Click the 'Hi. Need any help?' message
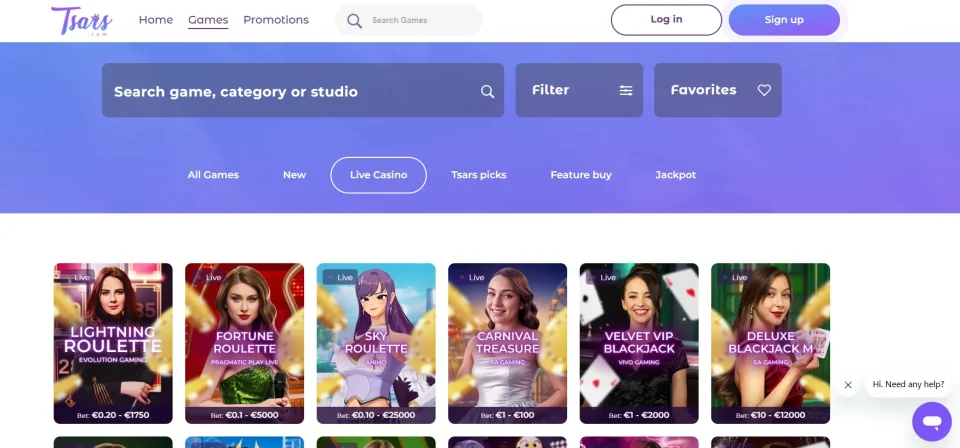This screenshot has width=960, height=448. (909, 384)
